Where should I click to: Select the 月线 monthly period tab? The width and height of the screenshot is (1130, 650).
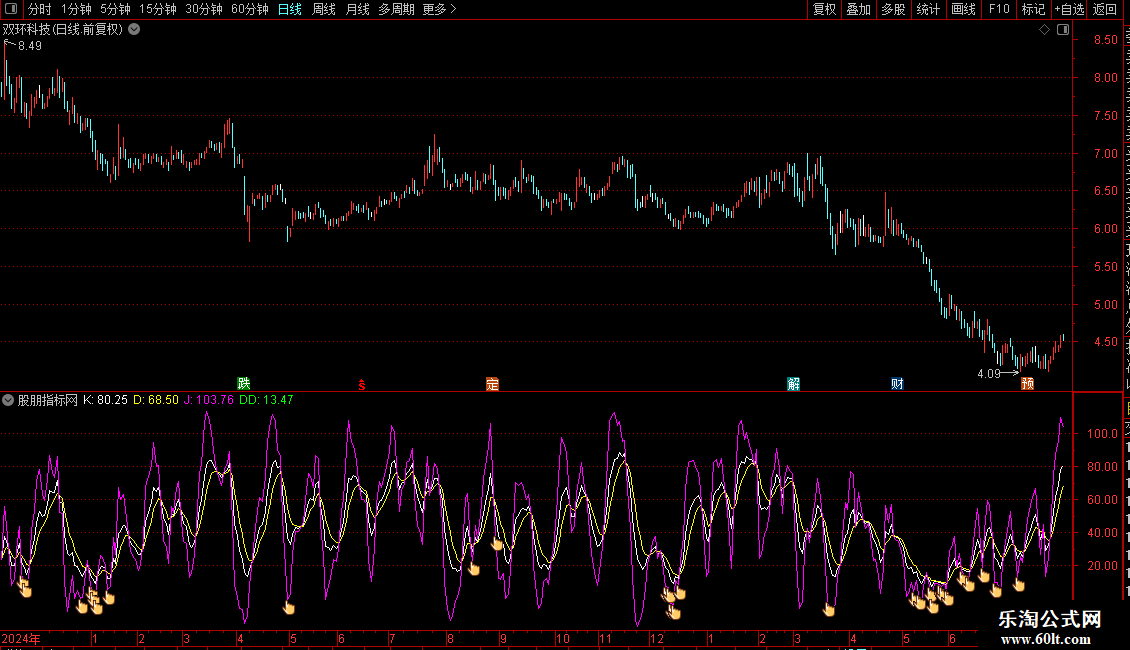point(357,9)
